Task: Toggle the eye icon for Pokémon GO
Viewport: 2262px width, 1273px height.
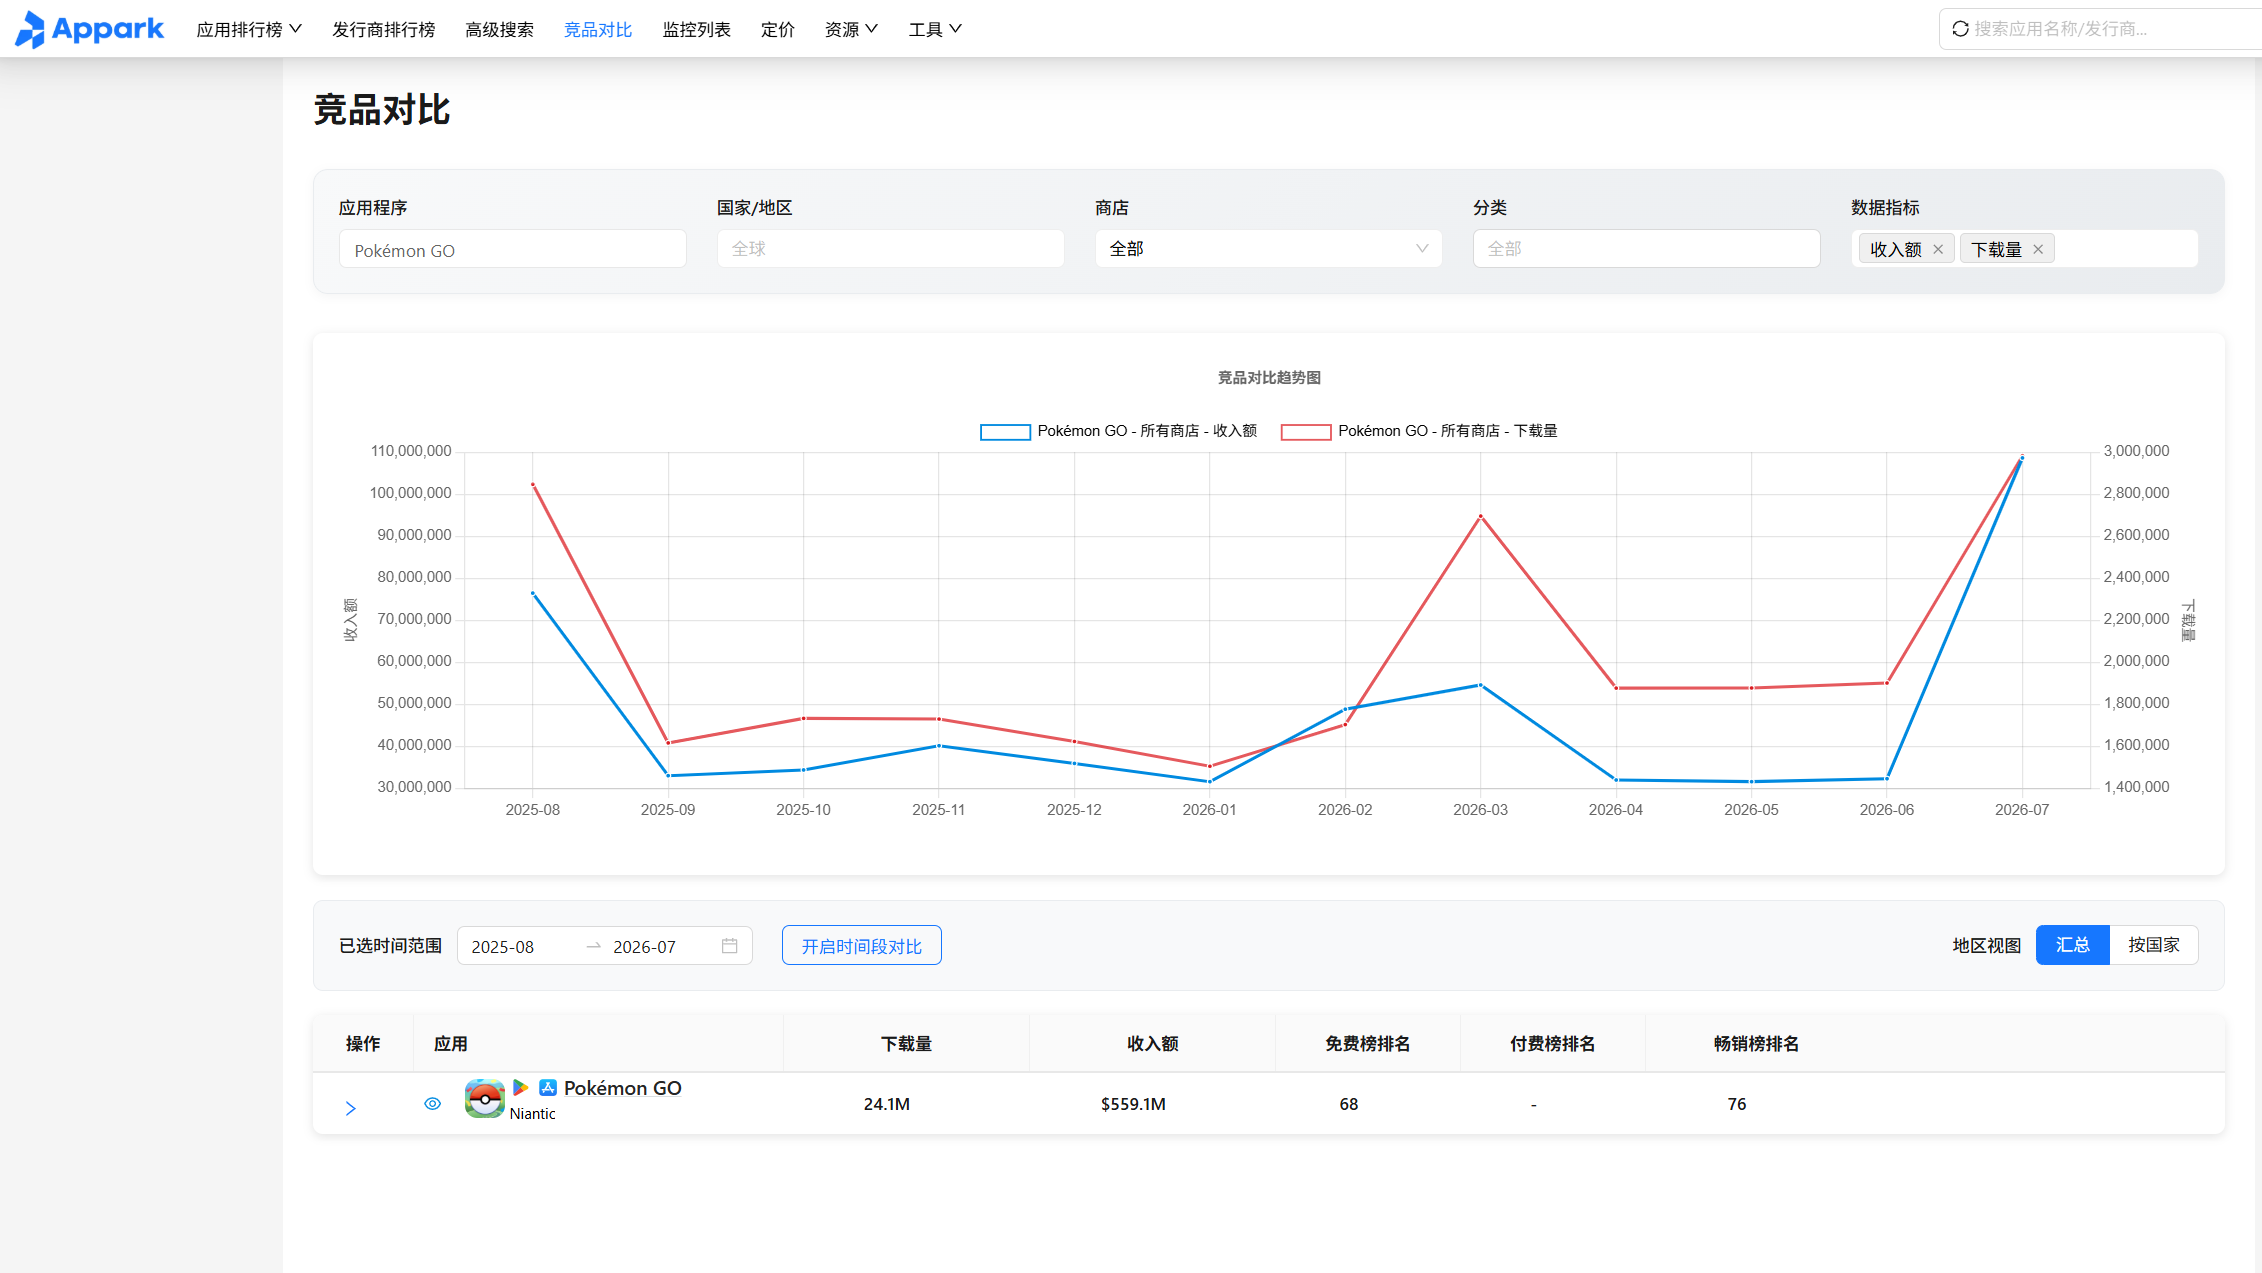Action: coord(432,1104)
